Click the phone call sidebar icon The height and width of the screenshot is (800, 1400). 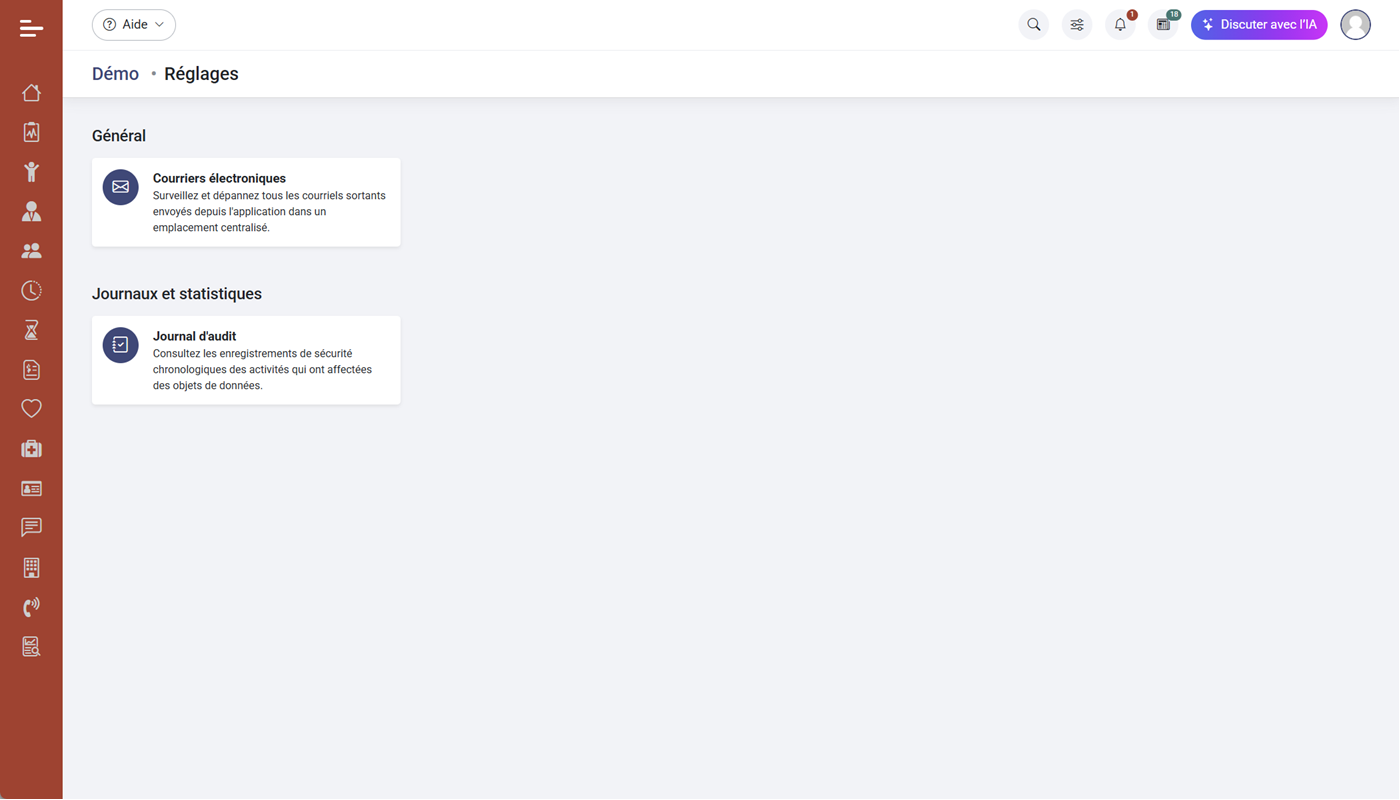[x=31, y=607]
